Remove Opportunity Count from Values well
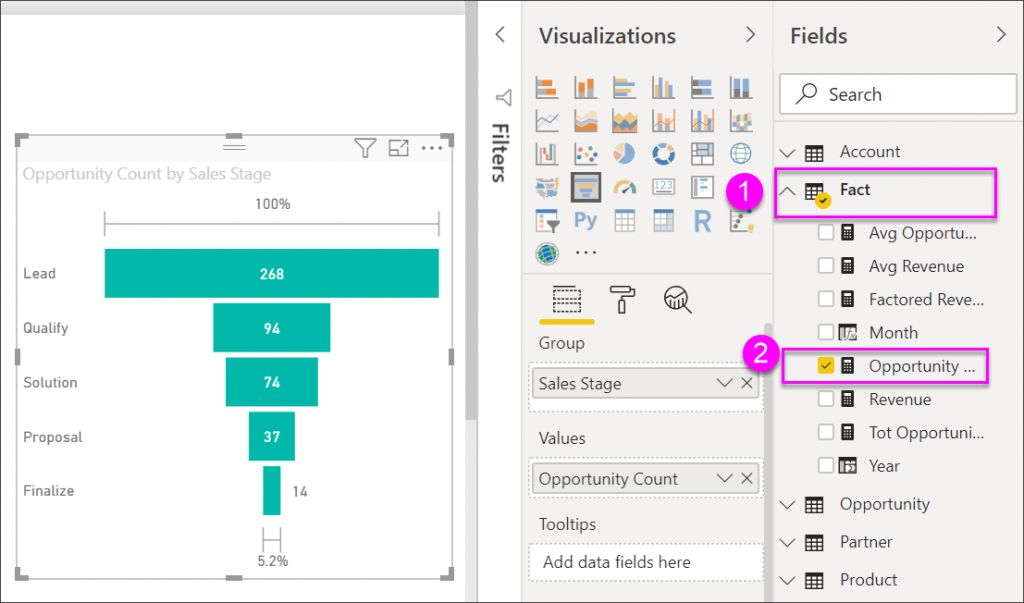 (747, 479)
